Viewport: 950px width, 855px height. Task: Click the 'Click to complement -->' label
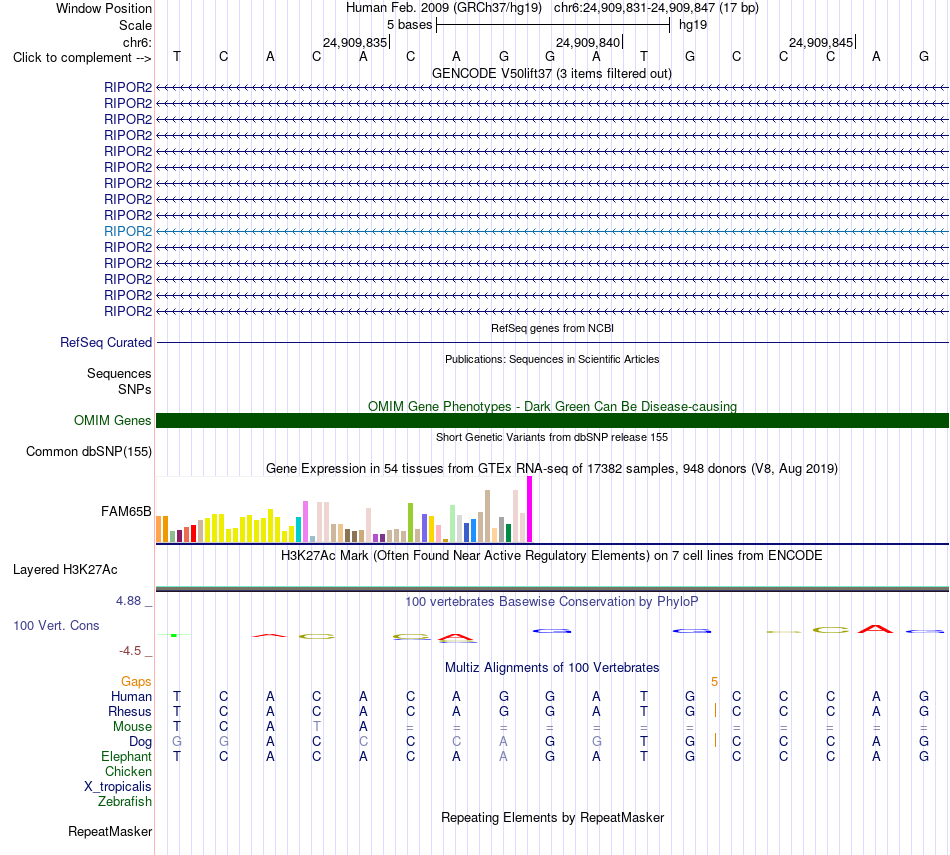click(82, 58)
